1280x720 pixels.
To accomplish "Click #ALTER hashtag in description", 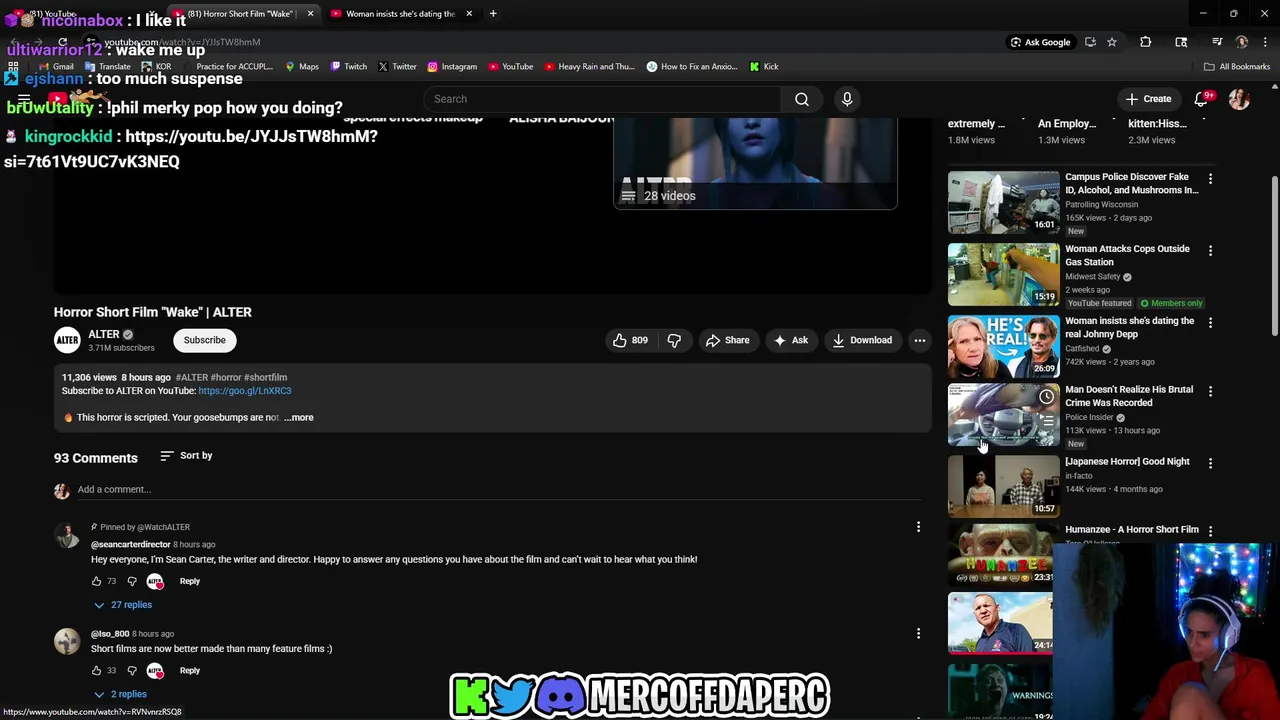I will [192, 378].
